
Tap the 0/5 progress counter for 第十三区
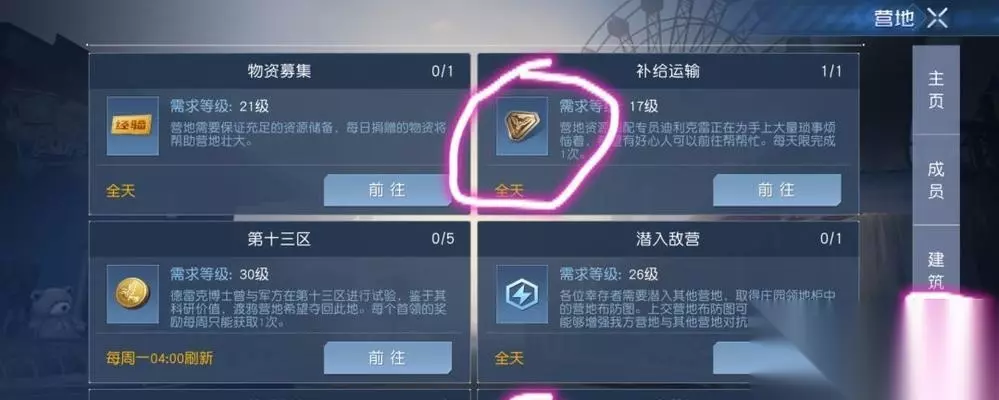pos(442,239)
